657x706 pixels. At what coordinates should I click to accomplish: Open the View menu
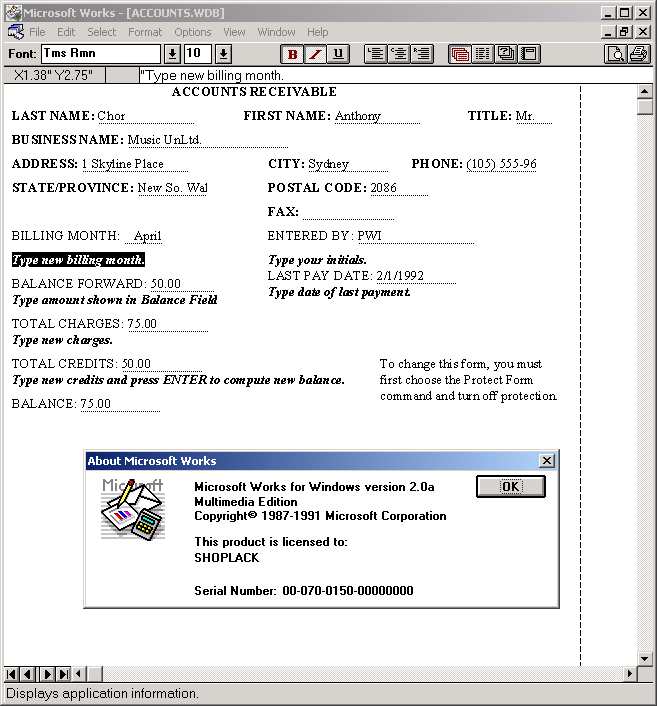pos(234,32)
